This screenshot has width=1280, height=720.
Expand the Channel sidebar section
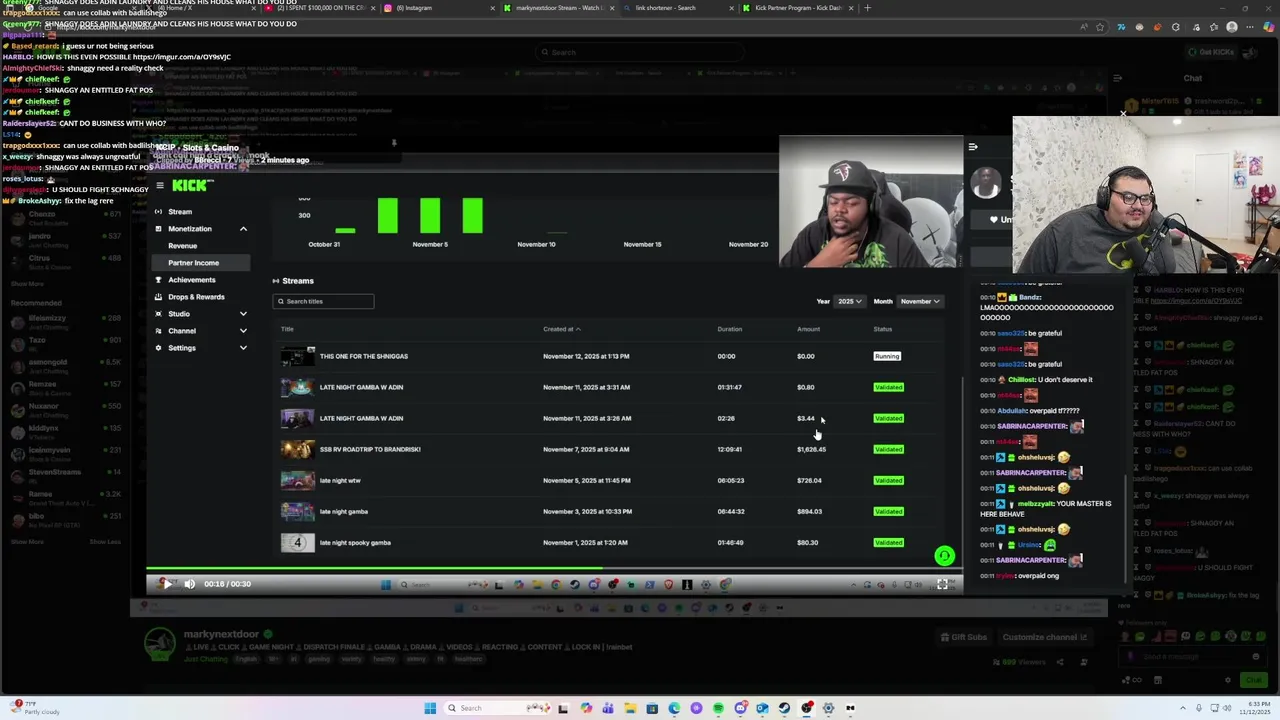(243, 331)
